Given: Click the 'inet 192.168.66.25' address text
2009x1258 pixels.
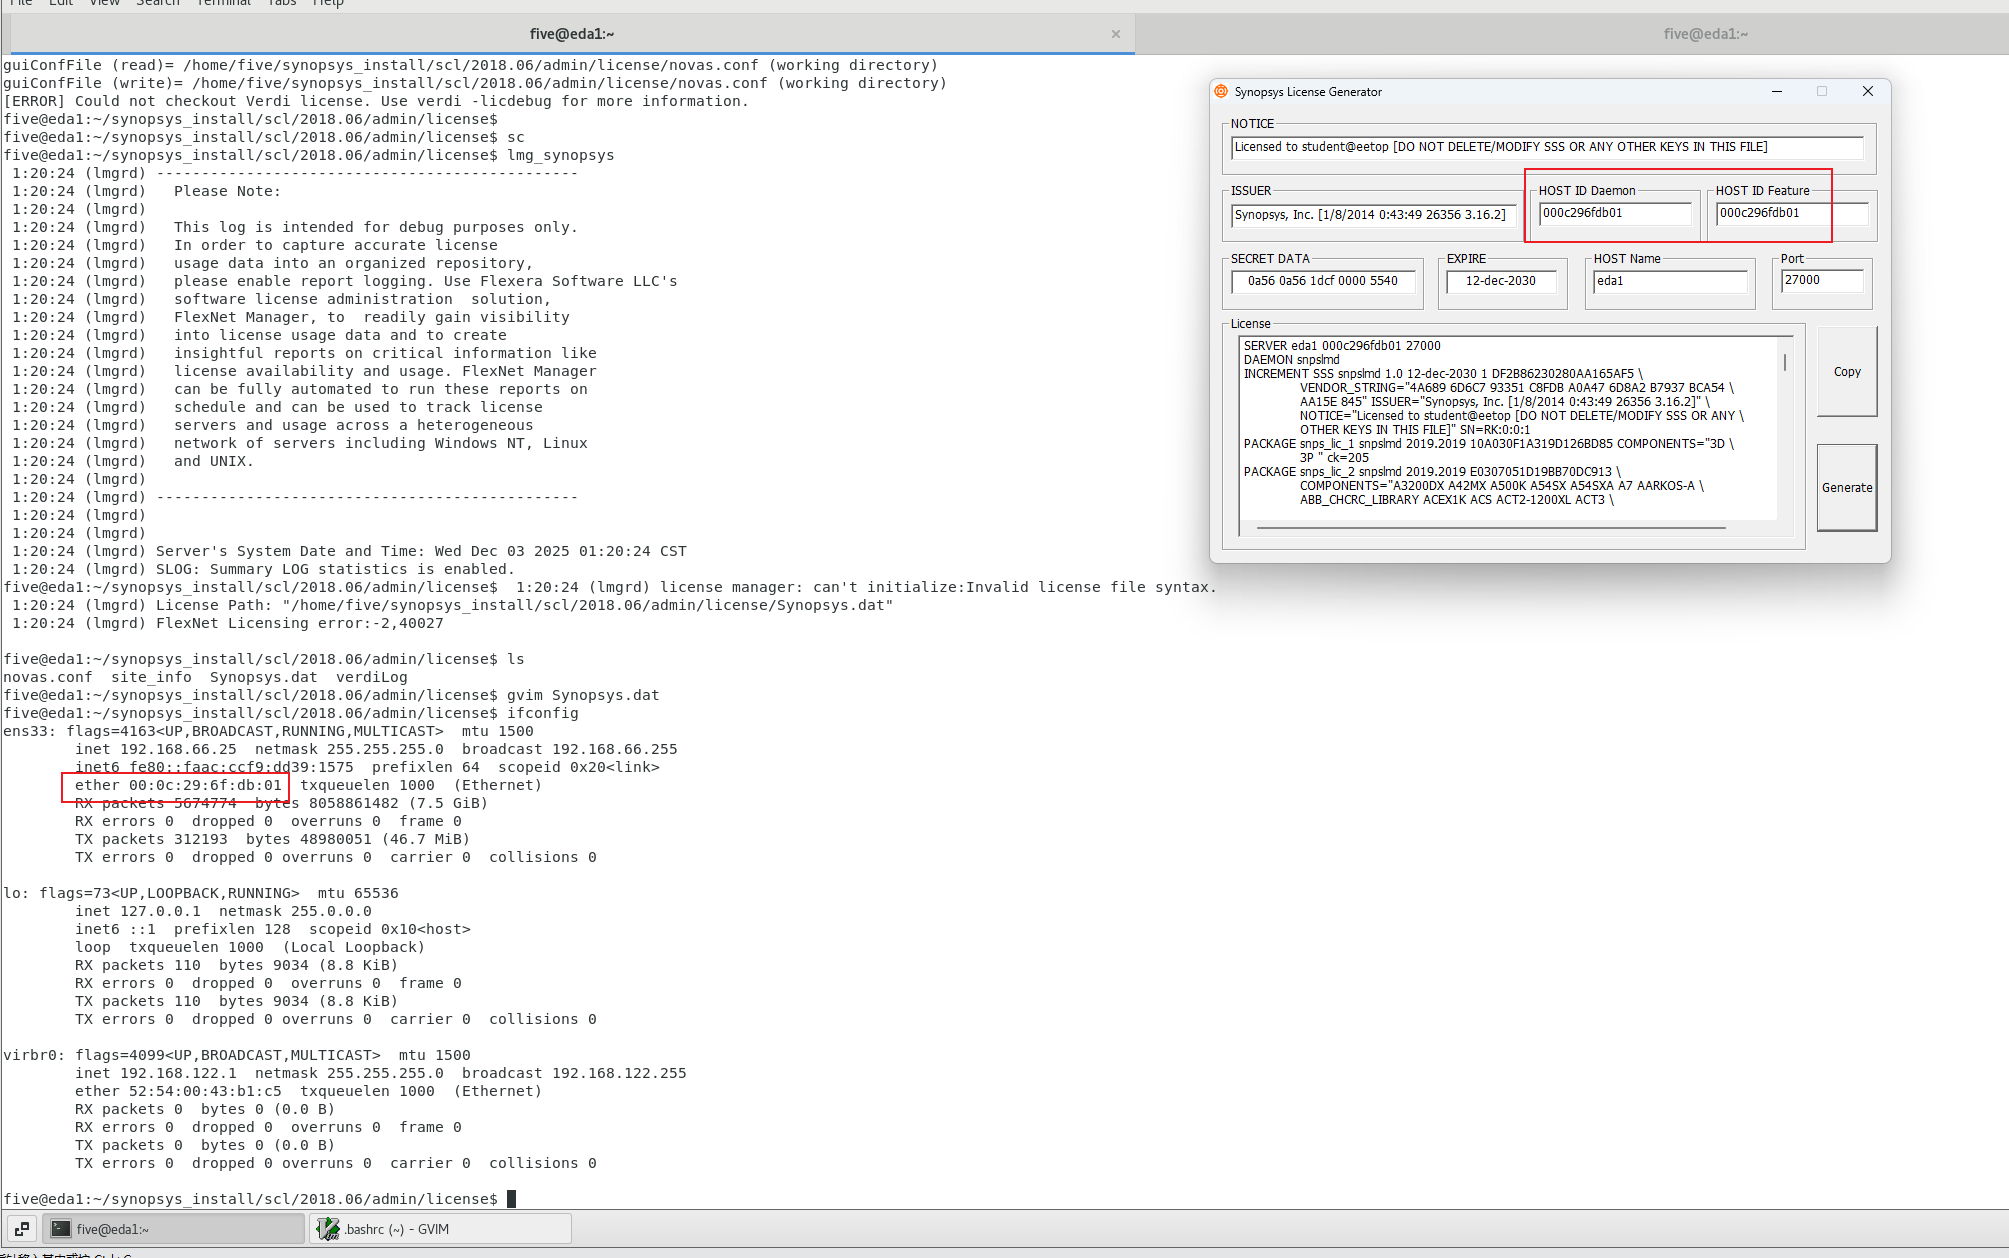Looking at the screenshot, I should [156, 749].
